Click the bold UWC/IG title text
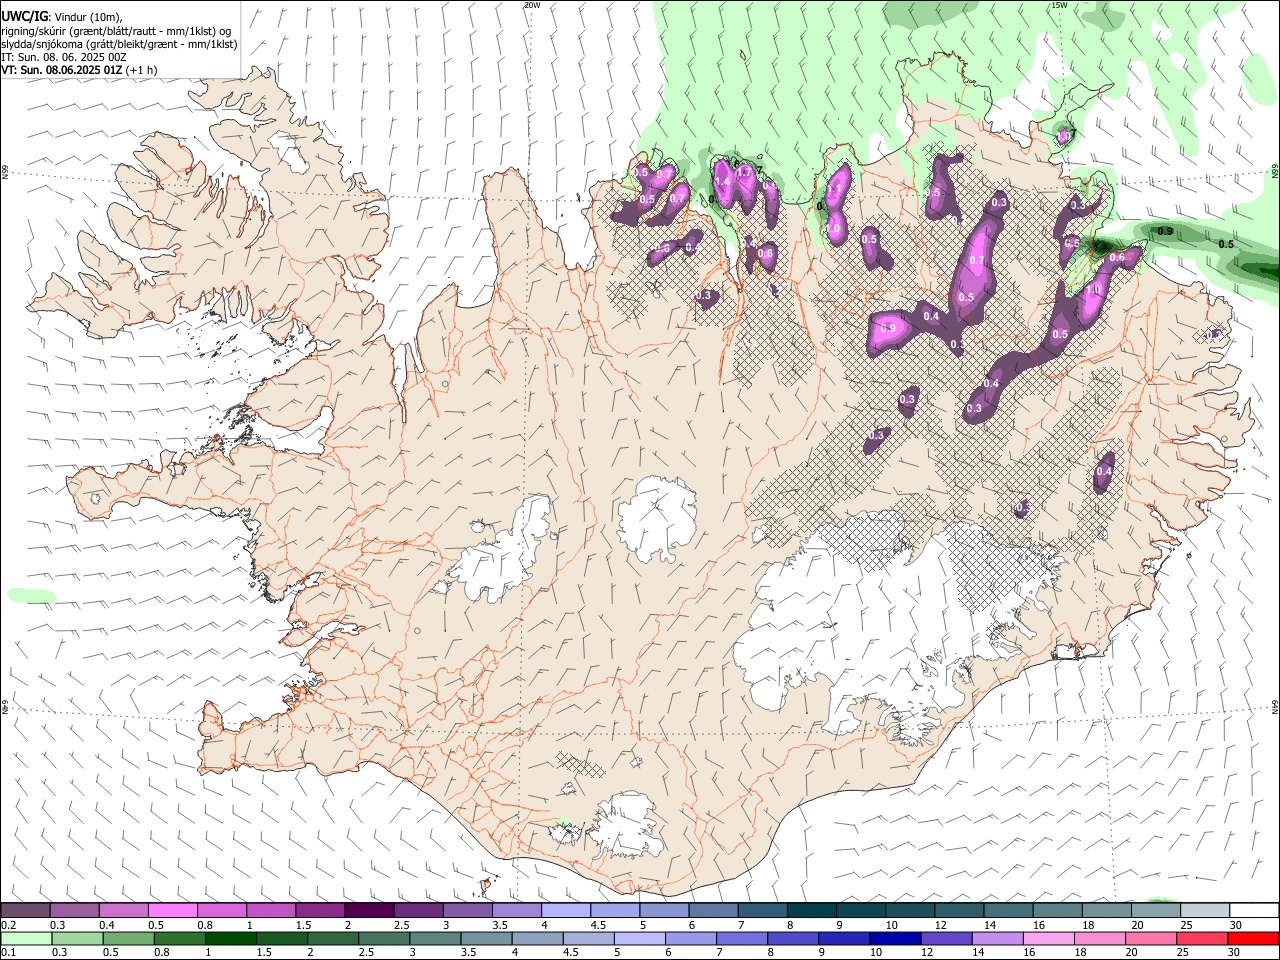Screen dimensions: 1280x960 24,16
